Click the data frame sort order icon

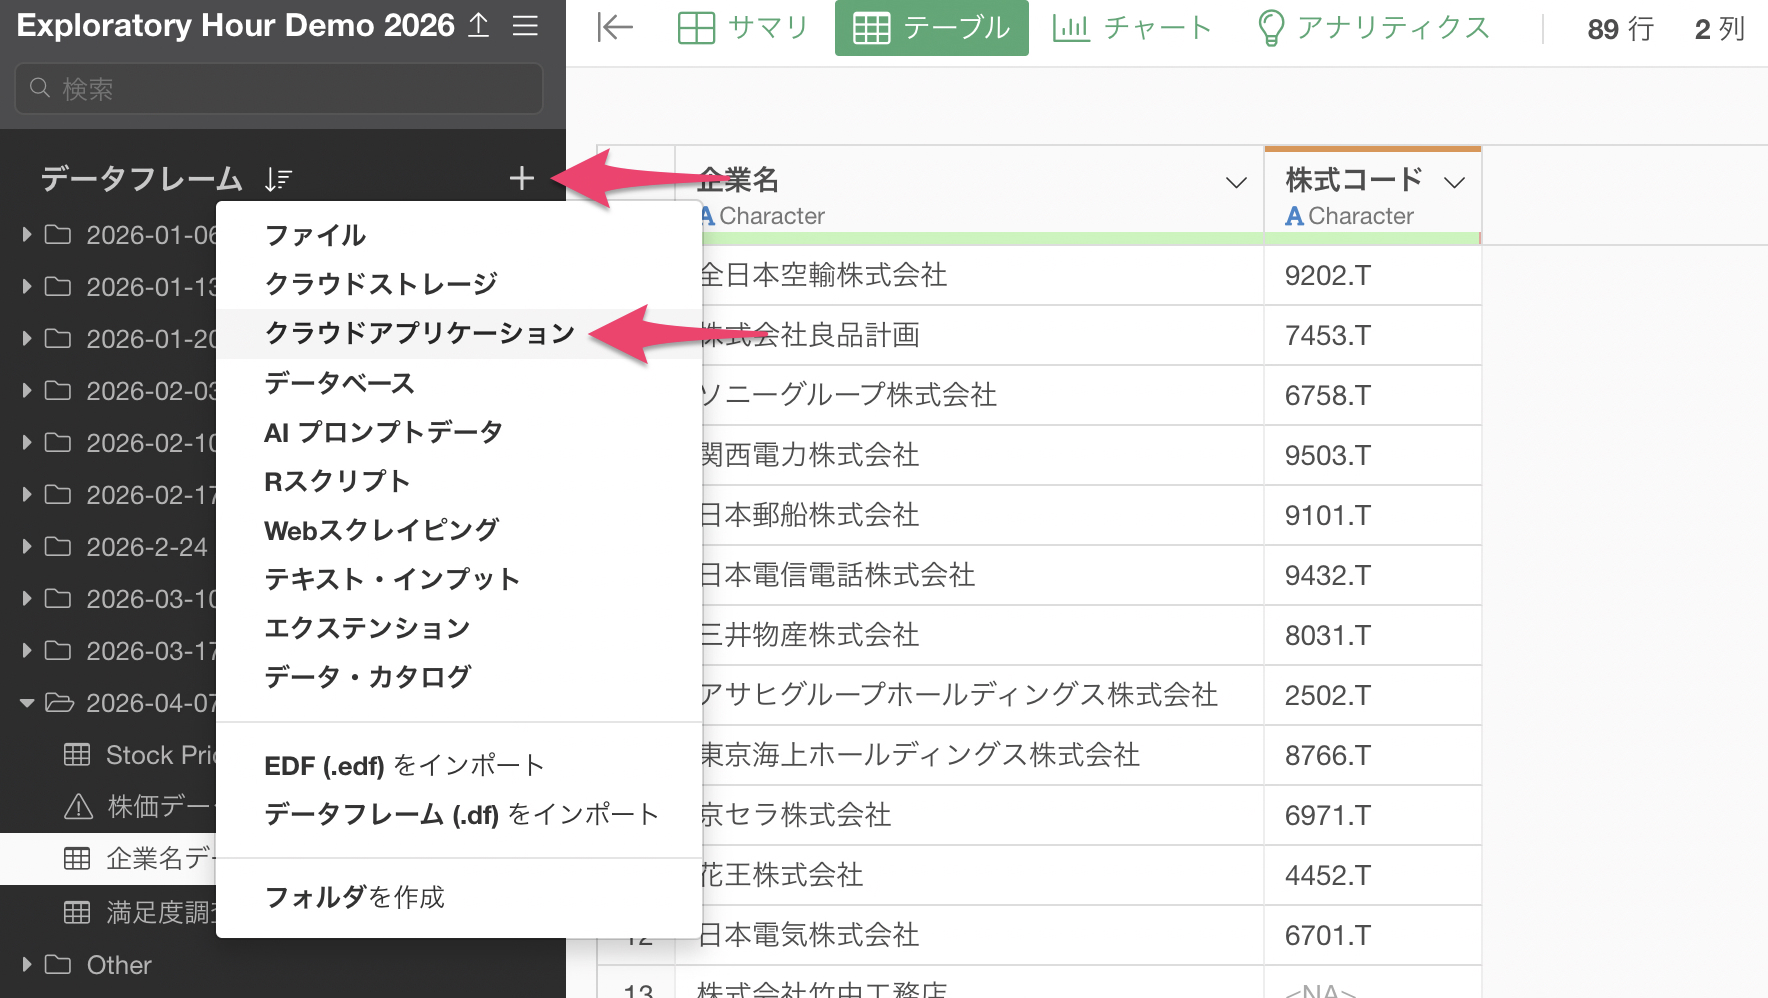[x=278, y=180]
